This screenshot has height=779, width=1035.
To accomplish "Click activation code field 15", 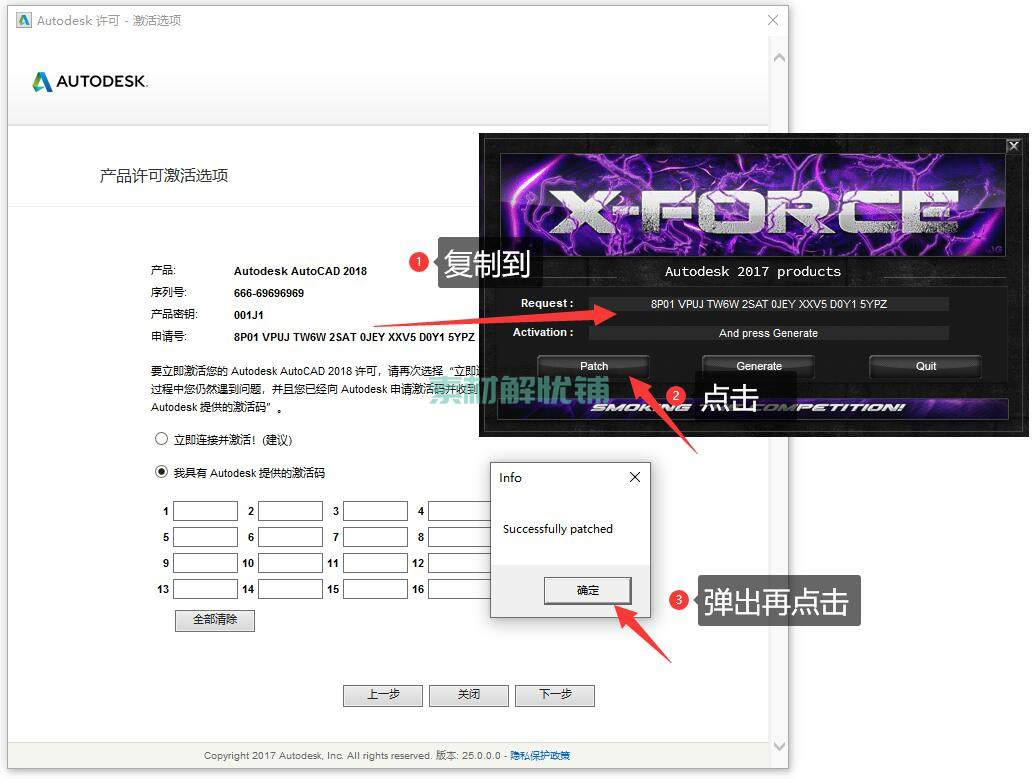I will [376, 589].
